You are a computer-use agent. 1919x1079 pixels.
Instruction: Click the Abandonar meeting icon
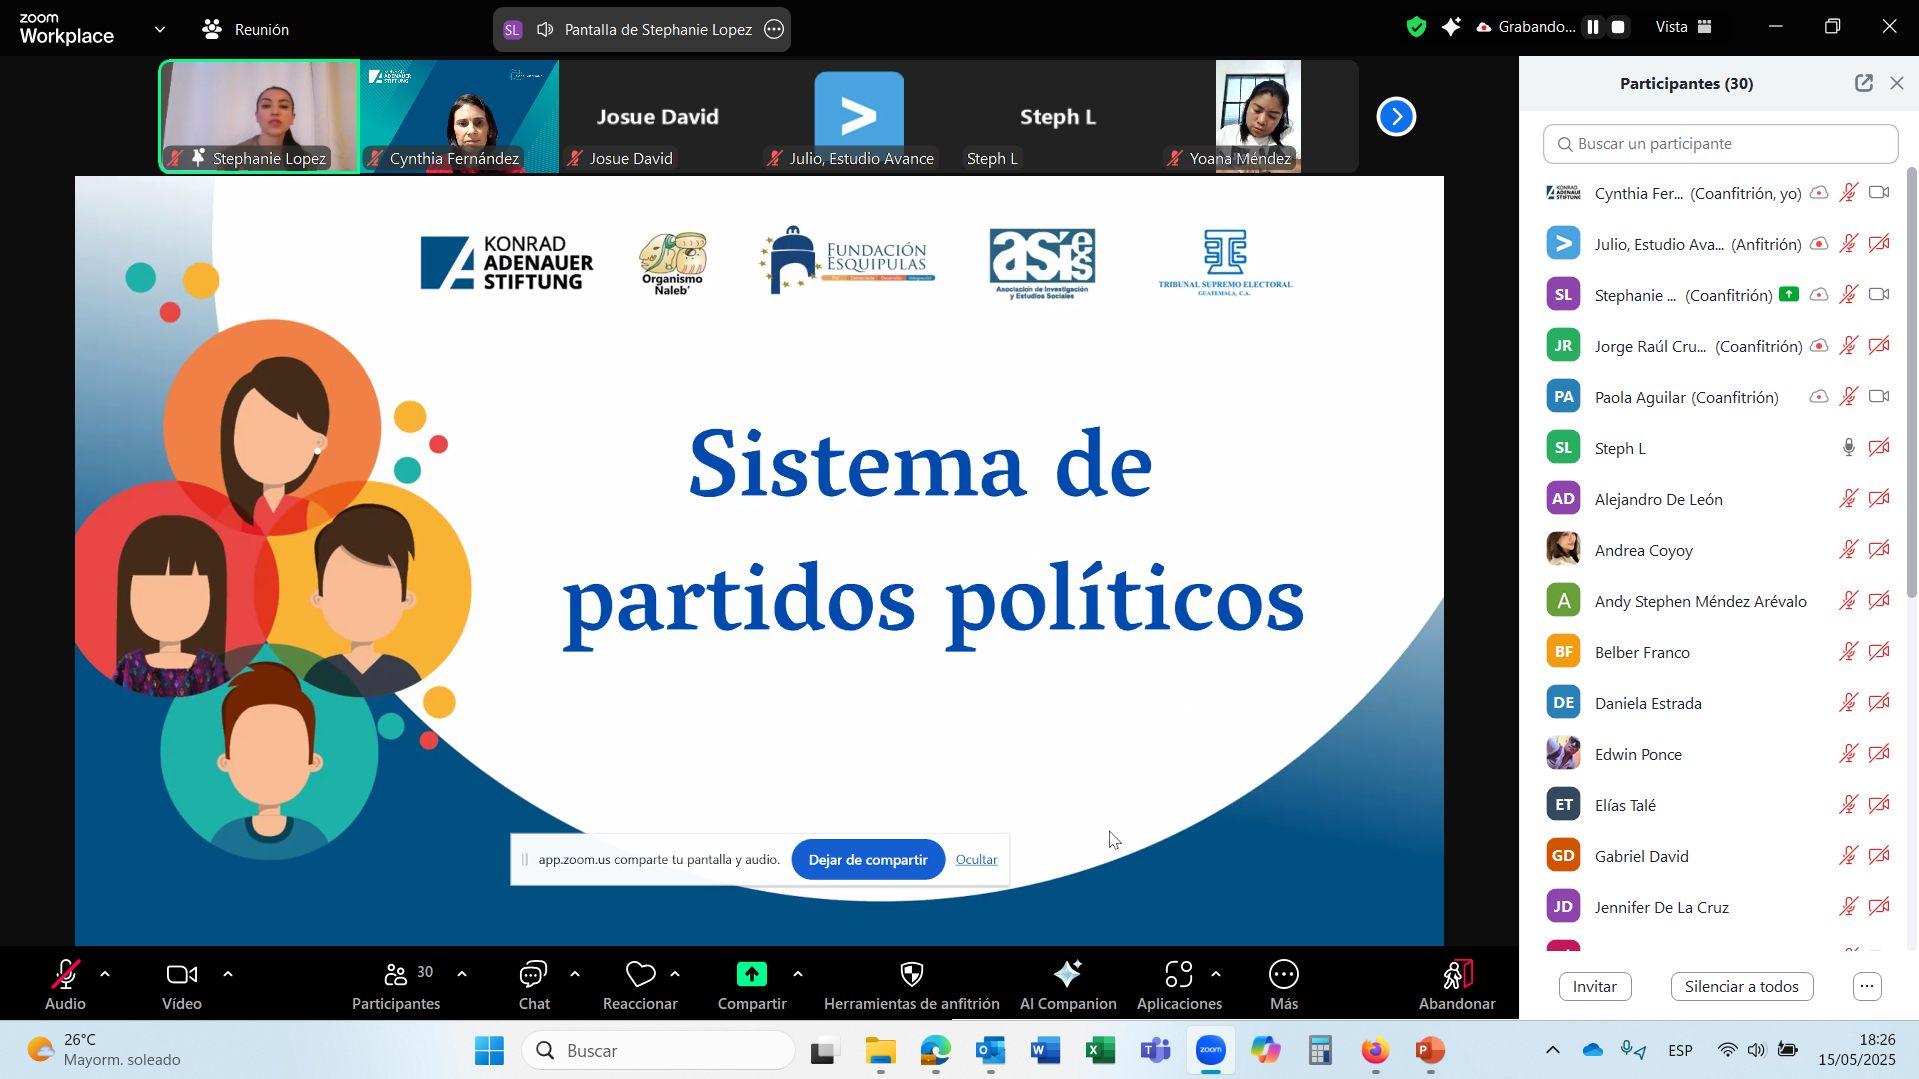tap(1456, 976)
